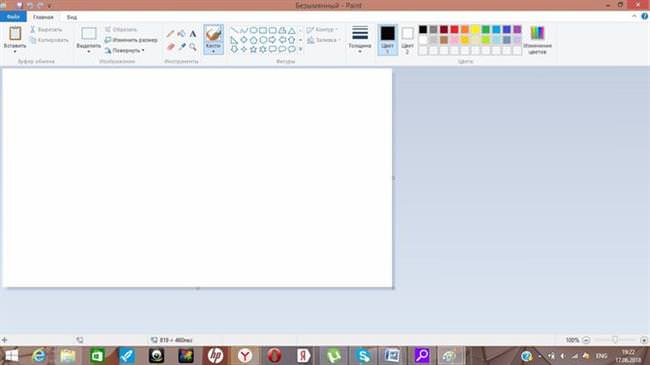Select the Magnifier tool

coord(193,47)
